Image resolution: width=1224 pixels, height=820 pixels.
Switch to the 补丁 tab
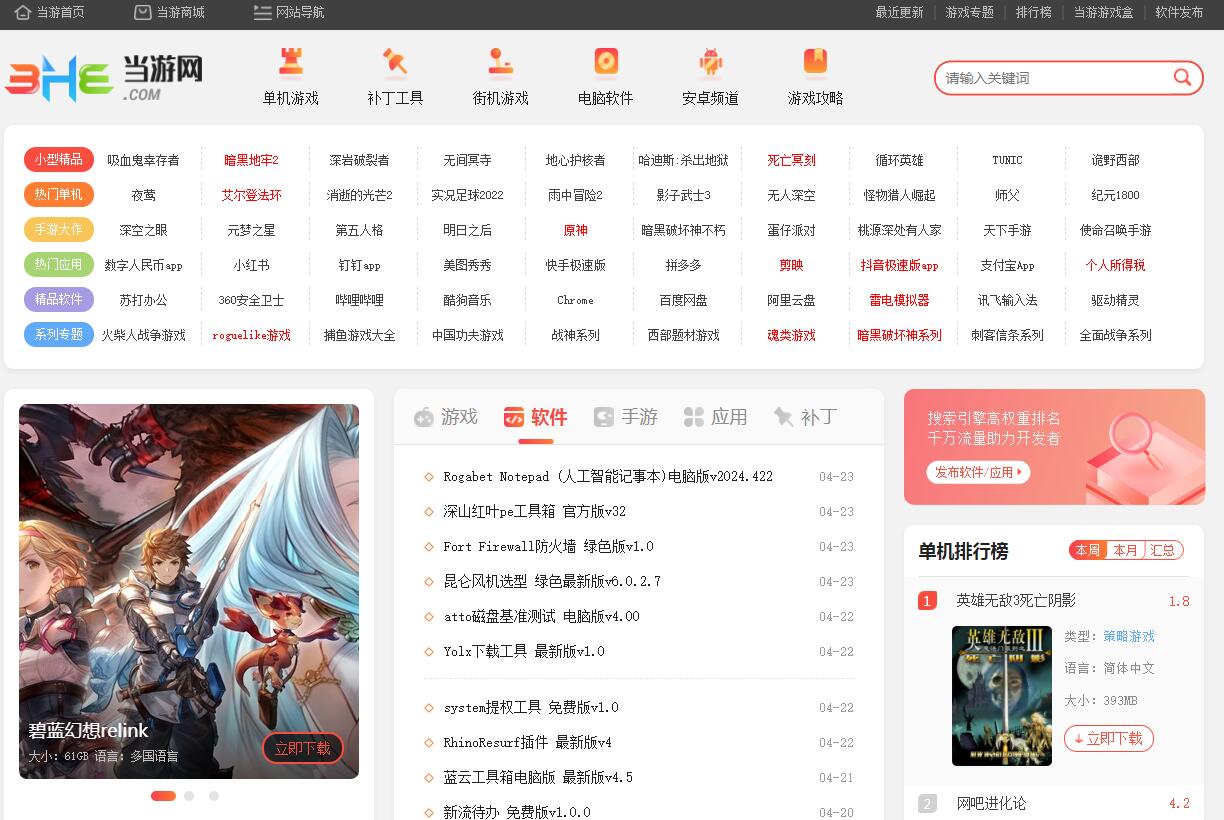pos(806,417)
